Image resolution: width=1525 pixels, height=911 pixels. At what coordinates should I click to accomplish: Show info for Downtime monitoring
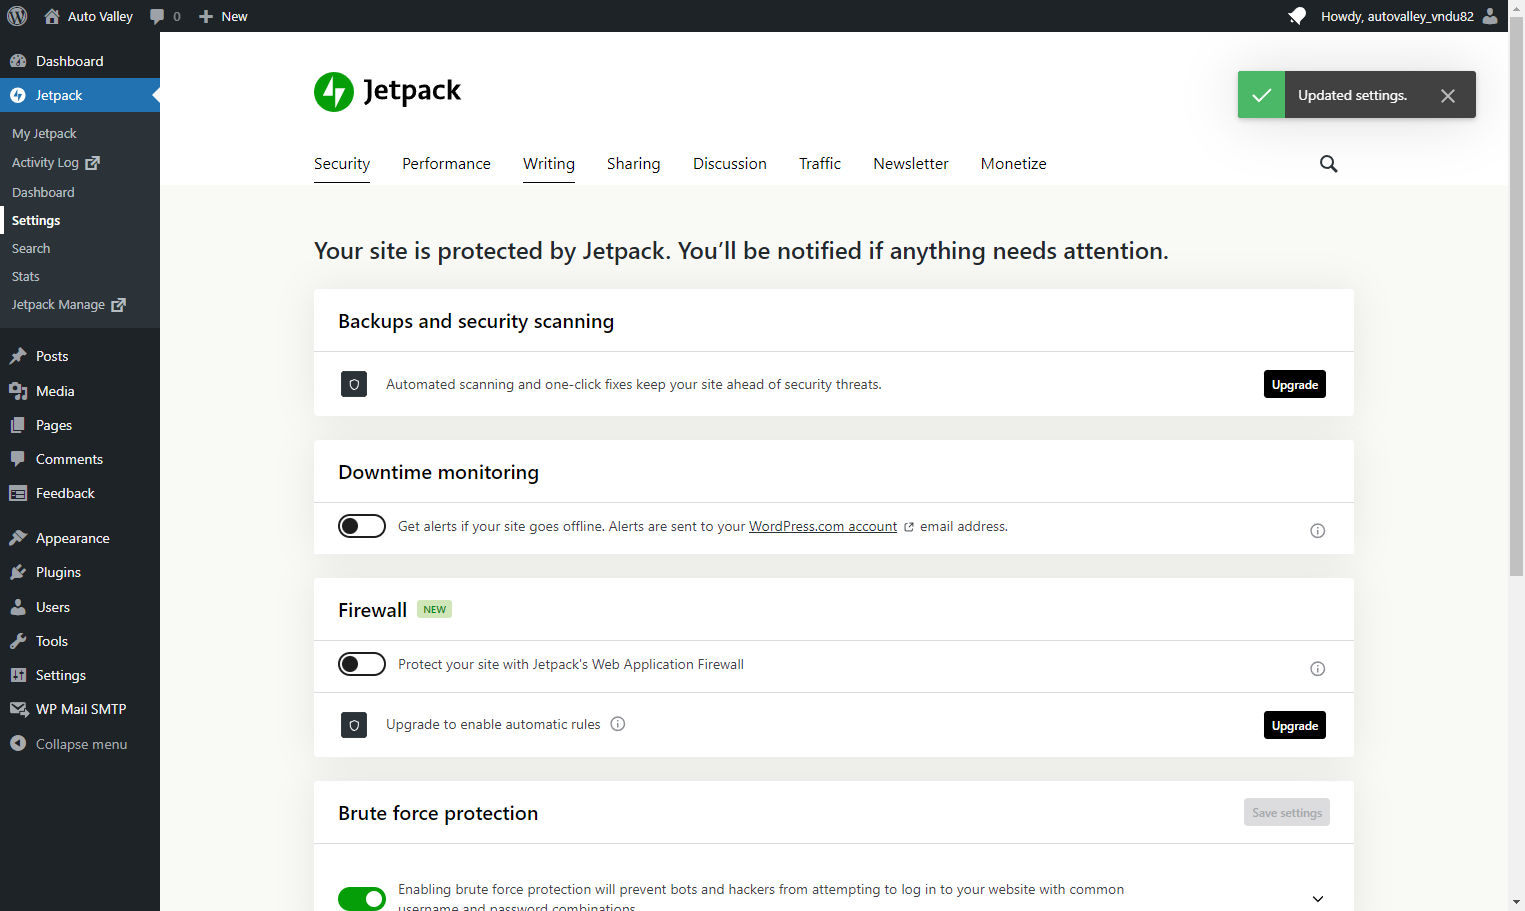(1318, 531)
